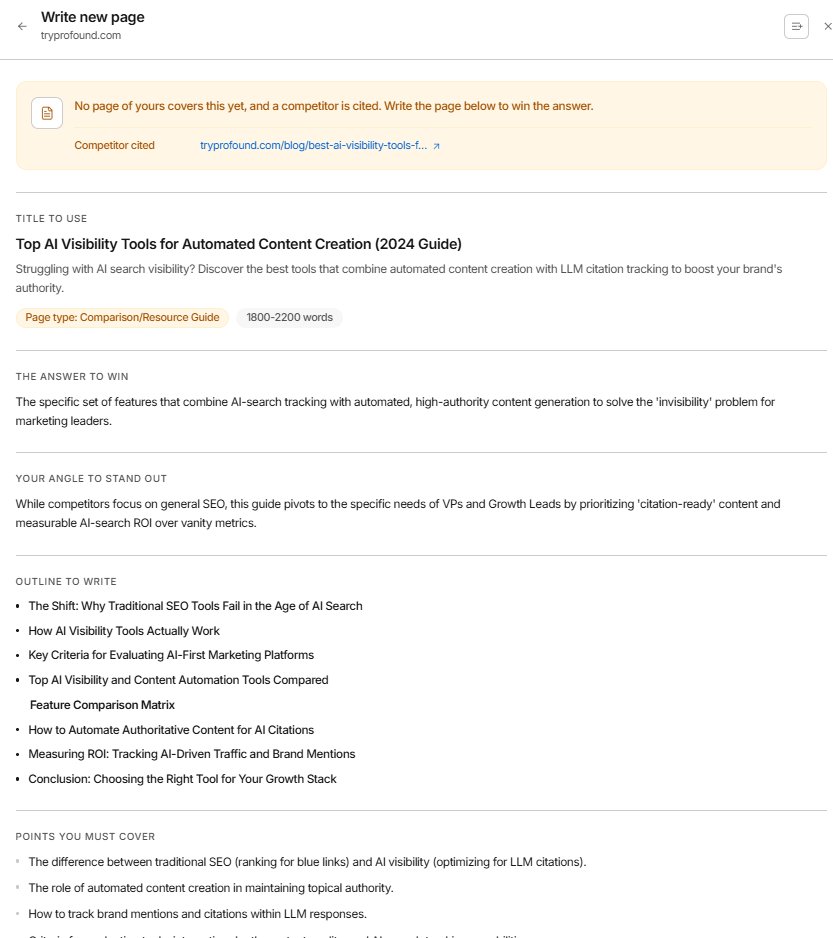Select outline item Conclusion: Choosing the Right Tool
Screen dimensions: 833x938
pos(183,779)
